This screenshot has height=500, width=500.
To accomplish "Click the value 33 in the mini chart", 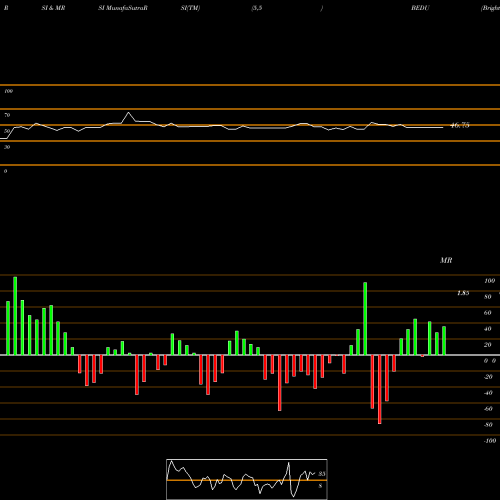I will (322, 474).
